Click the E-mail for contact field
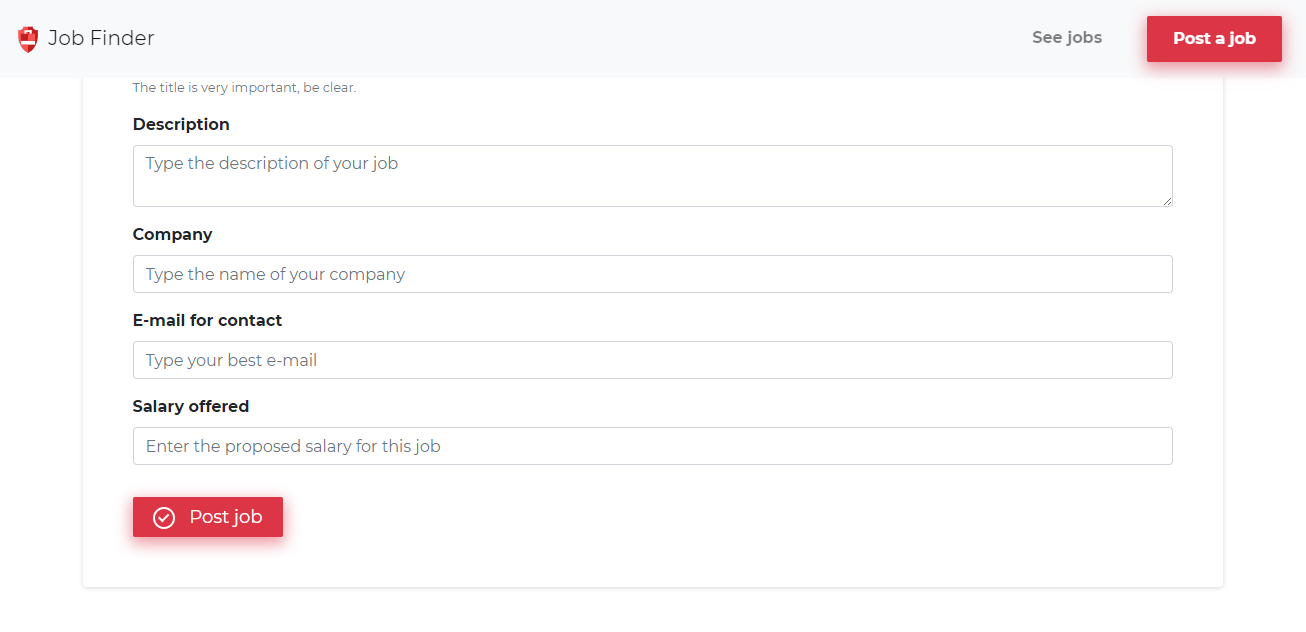The width and height of the screenshot is (1306, 632). click(652, 360)
